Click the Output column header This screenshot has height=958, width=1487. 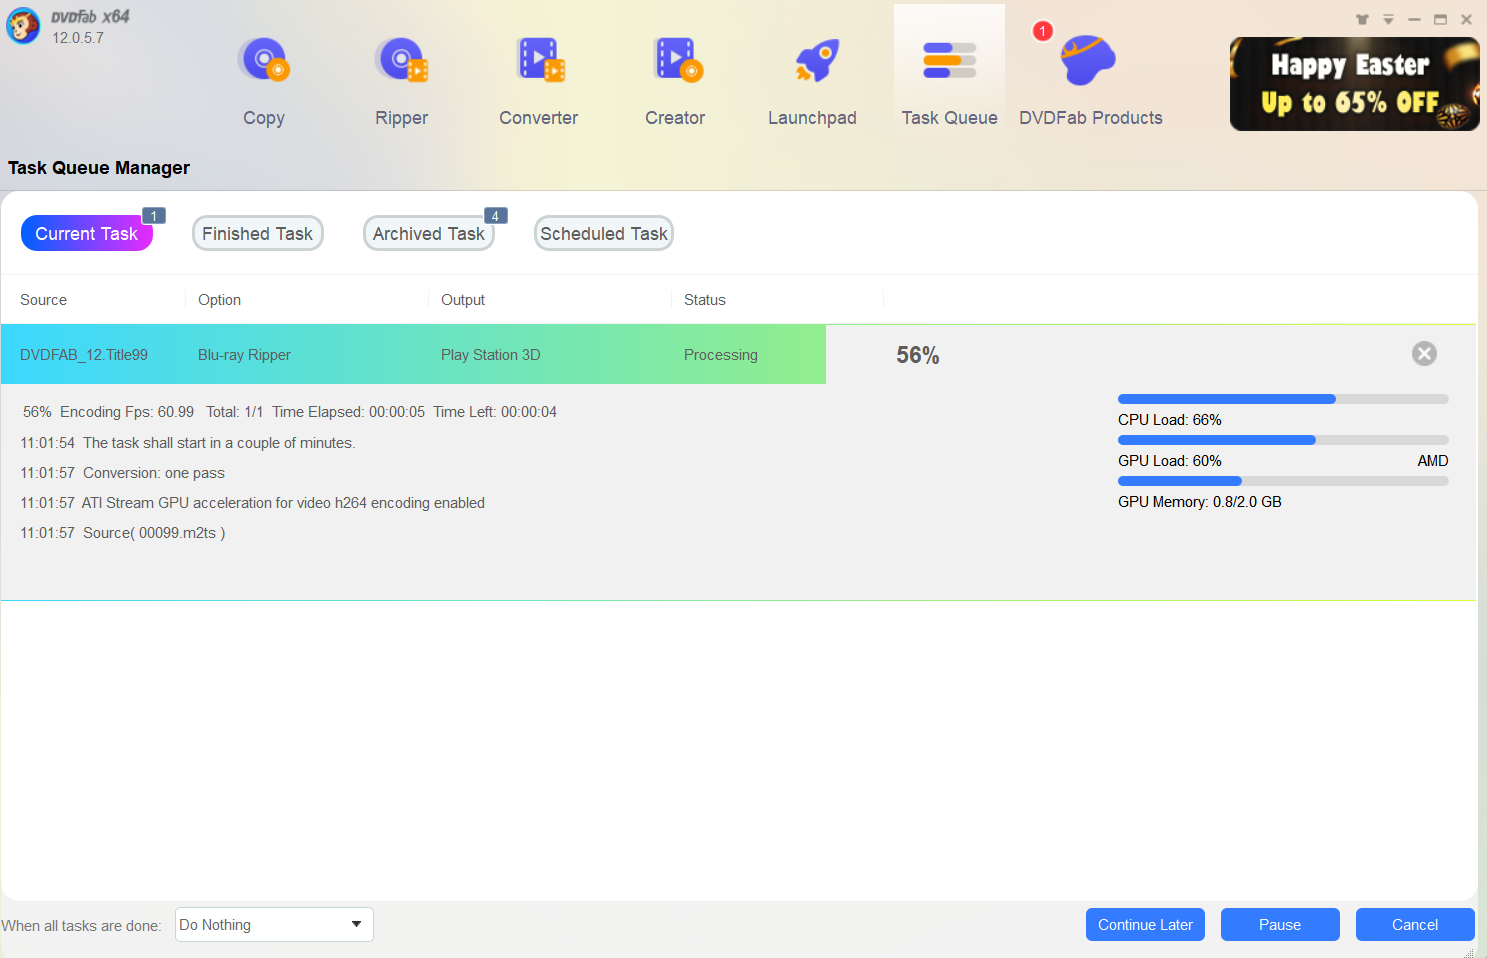coord(463,300)
